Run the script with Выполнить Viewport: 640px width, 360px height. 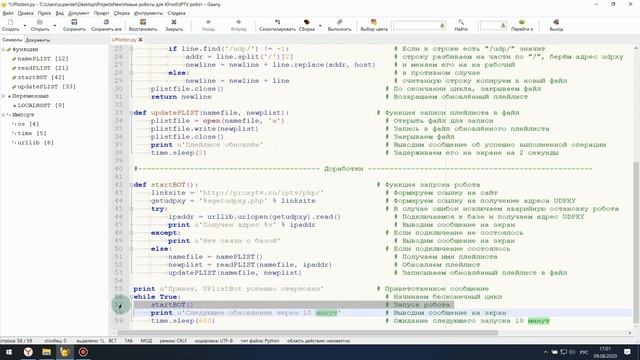(339, 25)
